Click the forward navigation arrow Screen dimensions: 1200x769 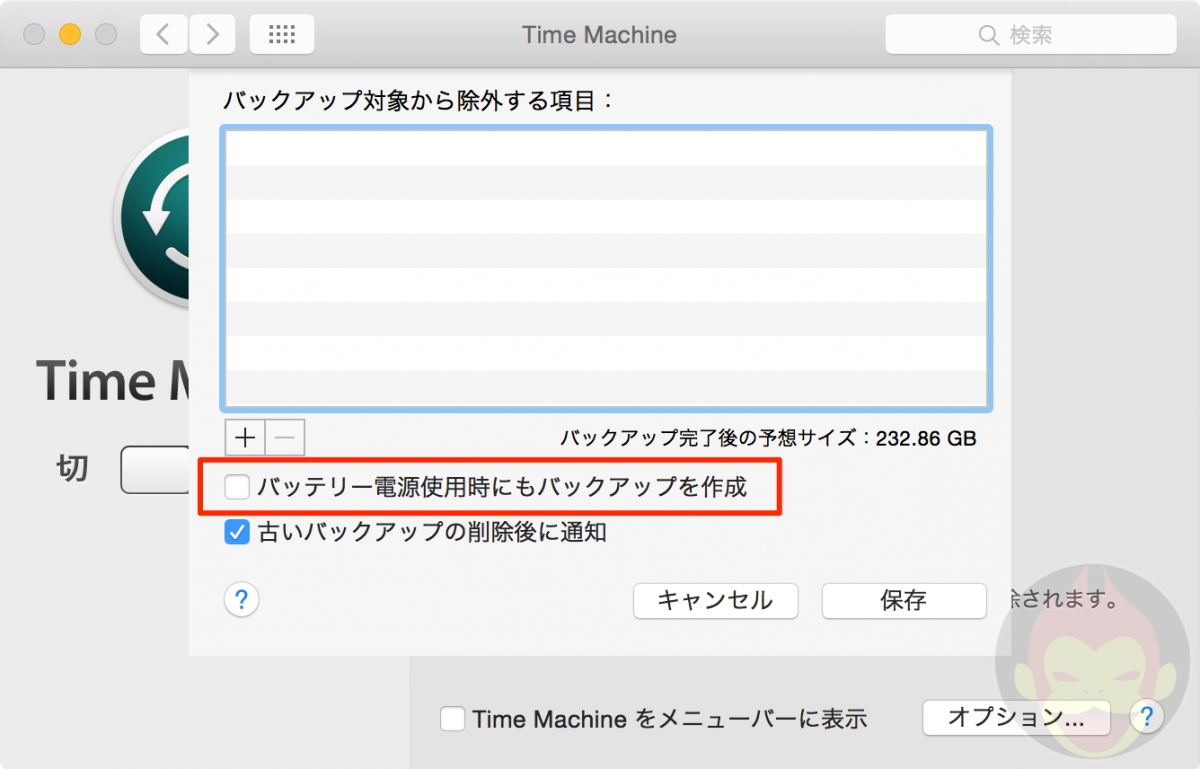(x=212, y=33)
